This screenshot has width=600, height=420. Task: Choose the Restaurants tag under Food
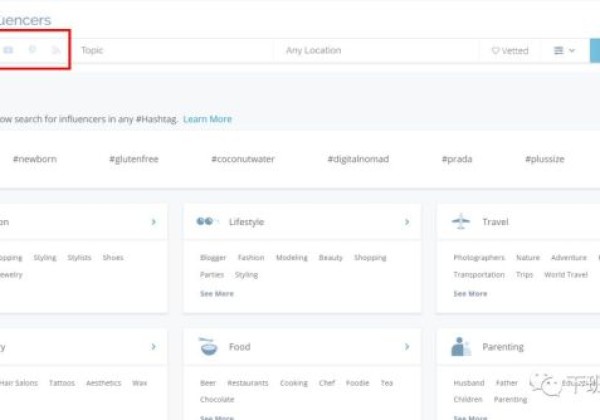247,383
